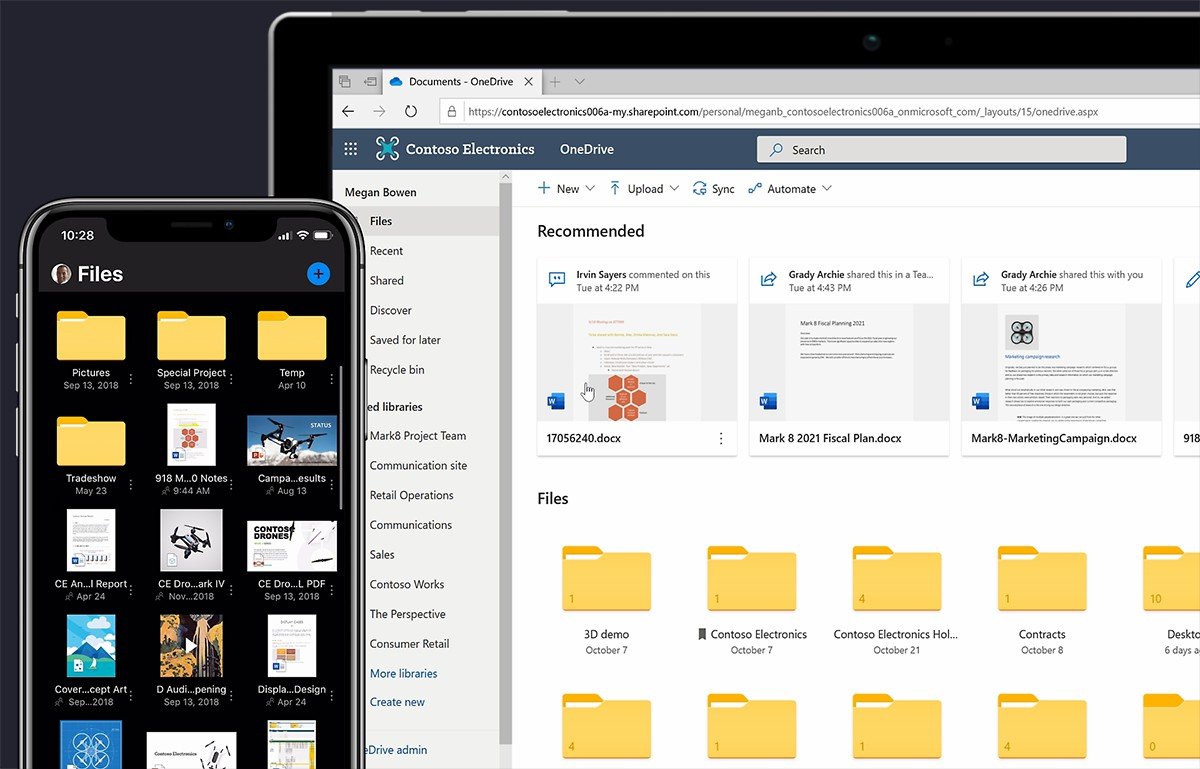The image size is (1200, 769).
Task: Open CE An...l Report file on phone
Action: coord(91,540)
